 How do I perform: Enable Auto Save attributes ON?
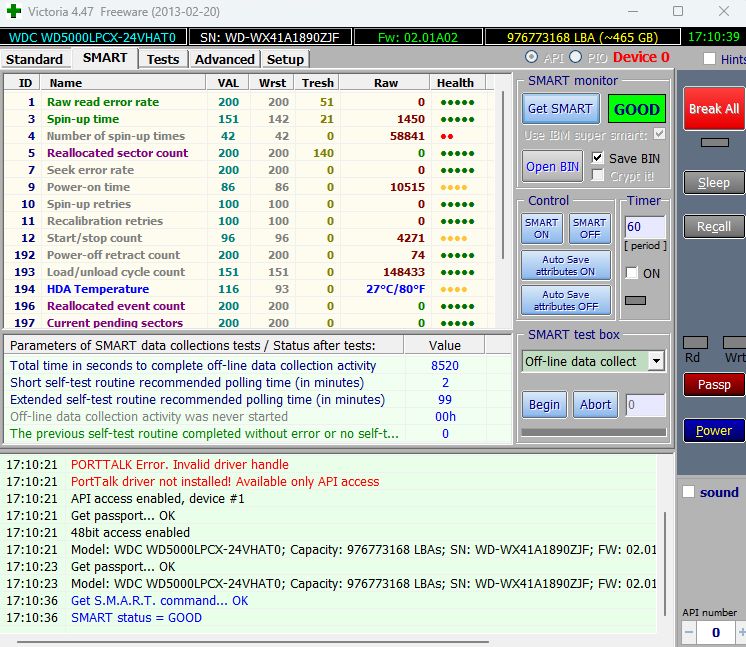pos(566,265)
